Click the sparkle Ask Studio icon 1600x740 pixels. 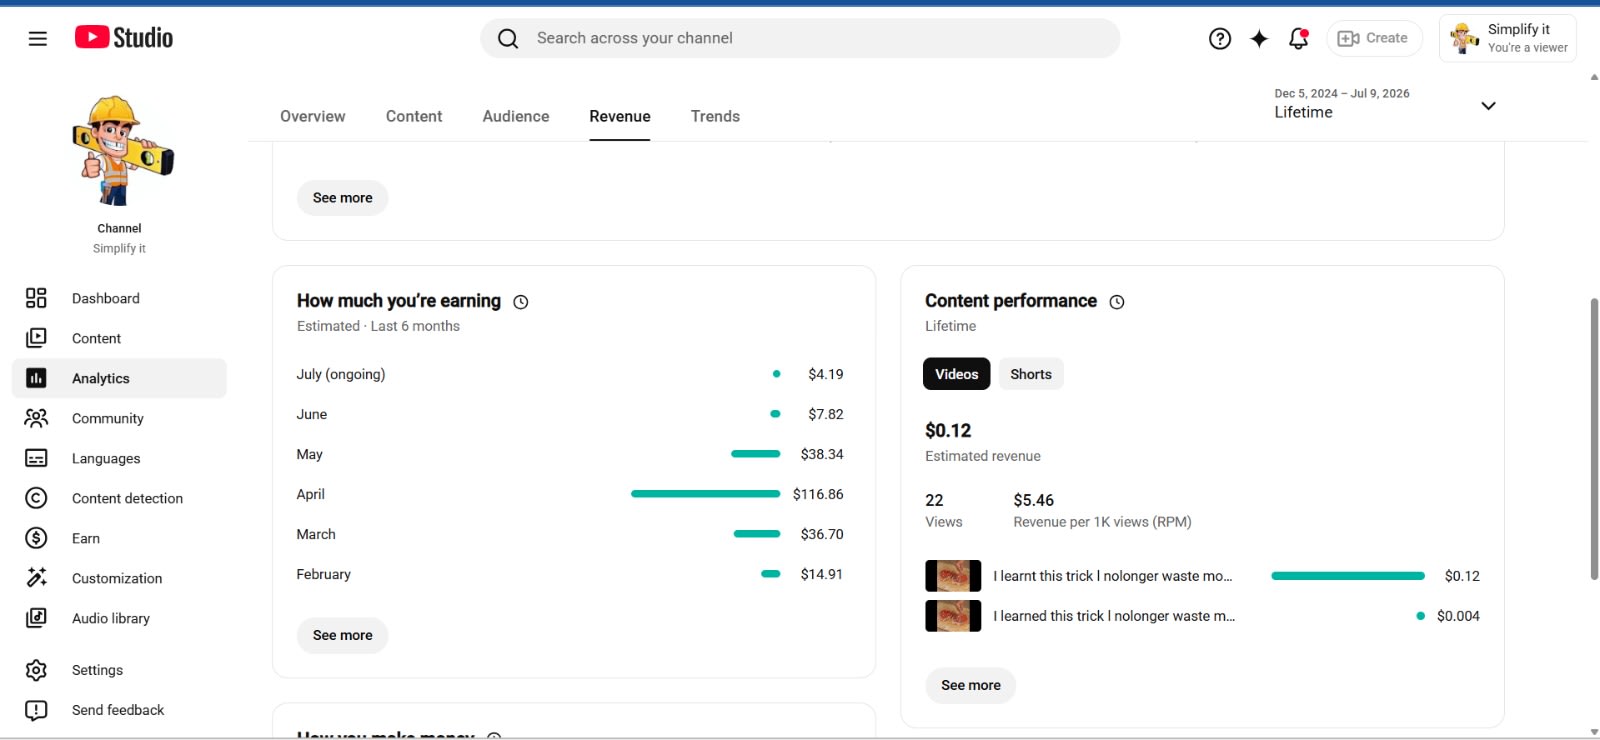point(1259,39)
